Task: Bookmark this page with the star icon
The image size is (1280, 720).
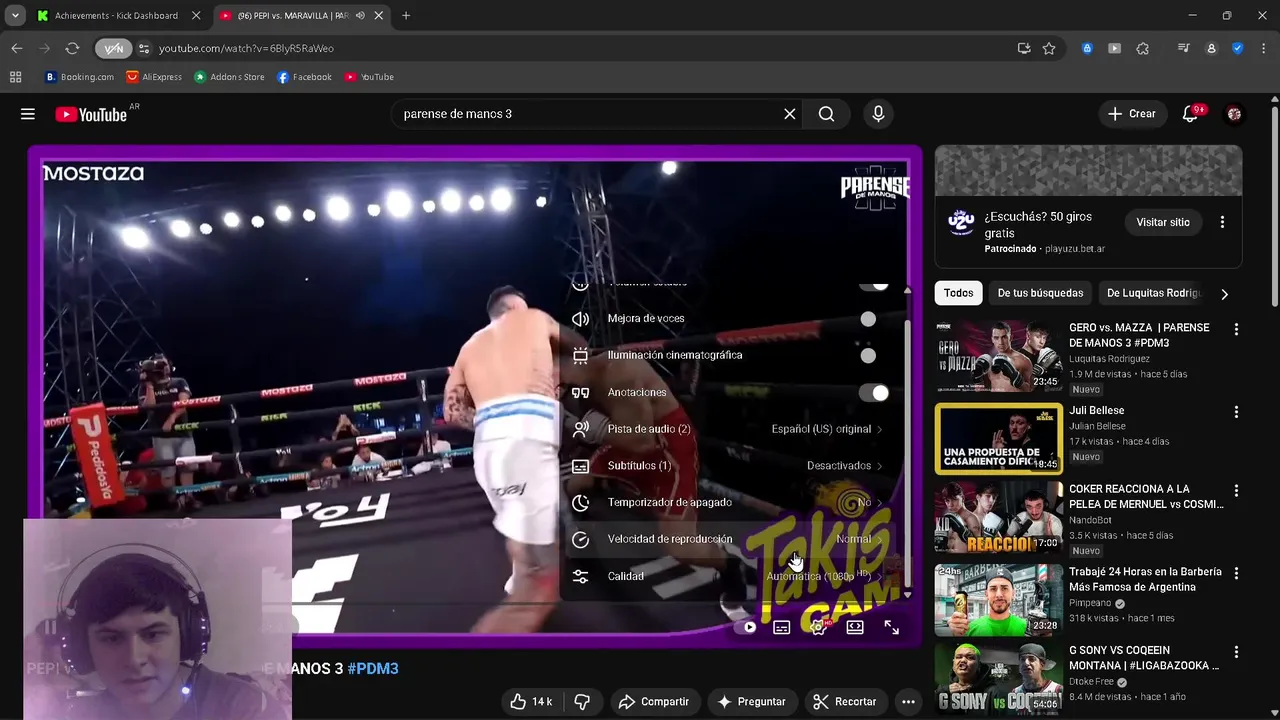Action: pyautogui.click(x=1049, y=48)
